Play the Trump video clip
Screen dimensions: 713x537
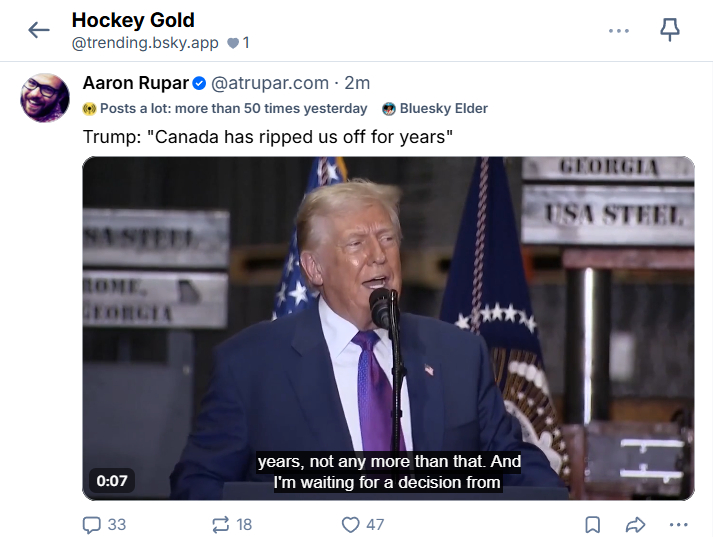[388, 328]
